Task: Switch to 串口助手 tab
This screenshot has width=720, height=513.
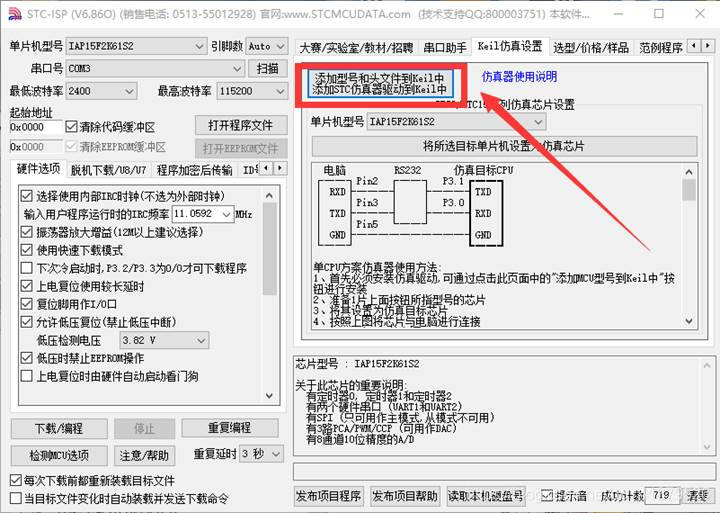Action: click(444, 48)
